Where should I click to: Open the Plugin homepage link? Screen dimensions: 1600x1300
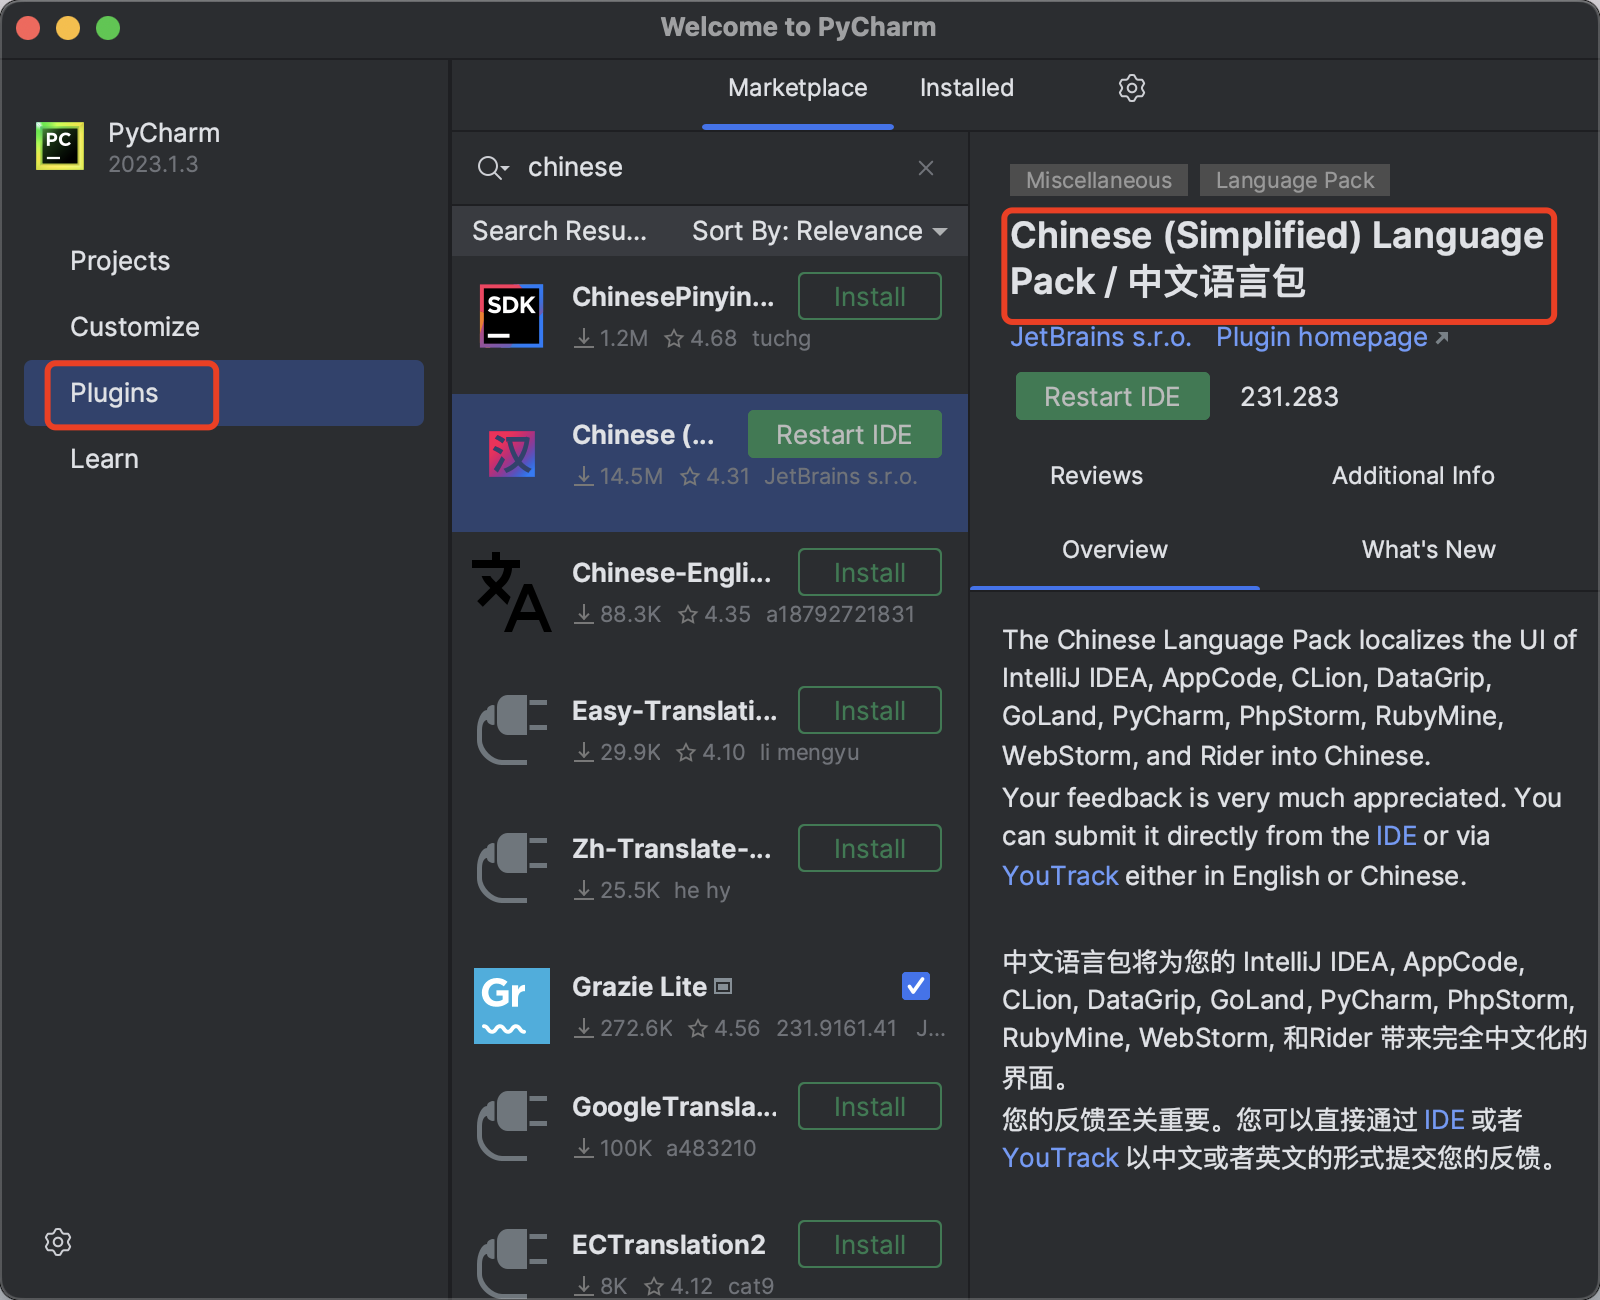click(x=1332, y=337)
